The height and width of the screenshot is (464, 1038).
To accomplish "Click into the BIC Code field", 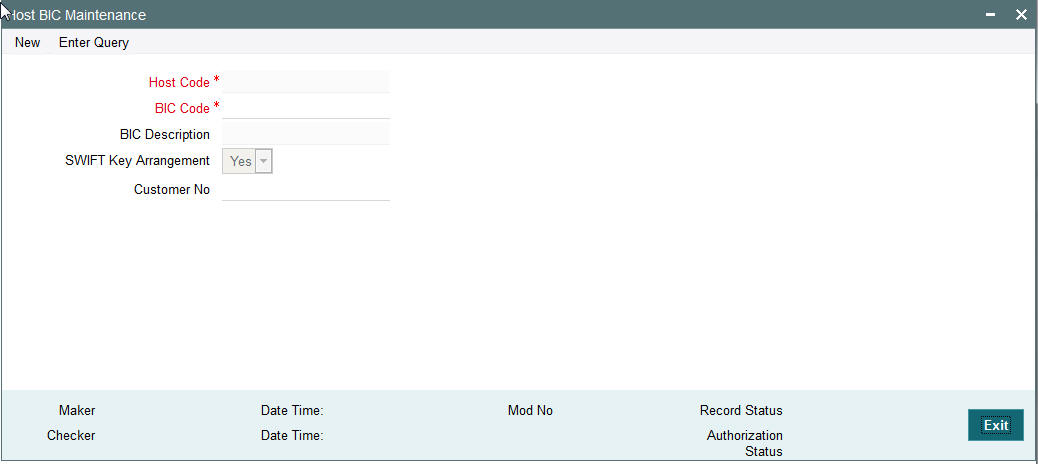I will coord(306,108).
